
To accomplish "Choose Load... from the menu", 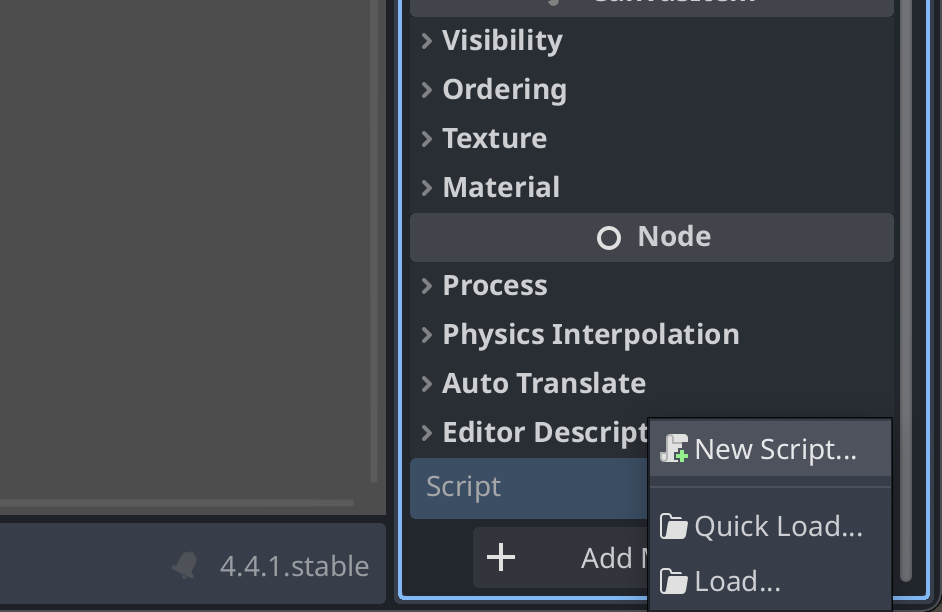I will point(770,581).
